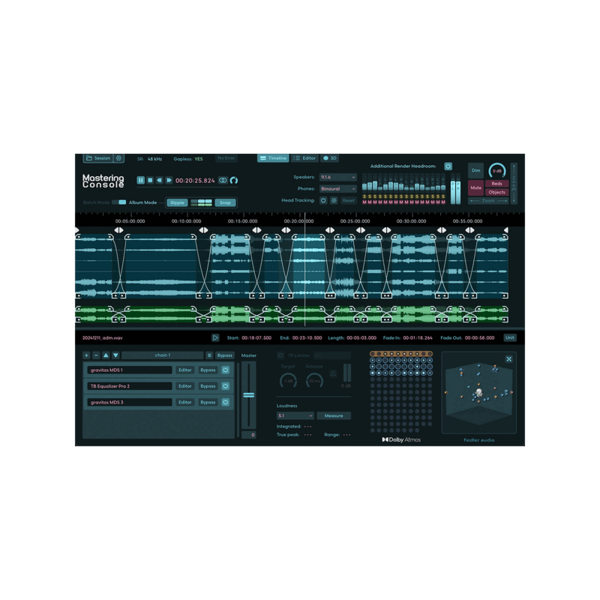Skip to the next clip
Screen dimensions: 600x600
pos(169,180)
